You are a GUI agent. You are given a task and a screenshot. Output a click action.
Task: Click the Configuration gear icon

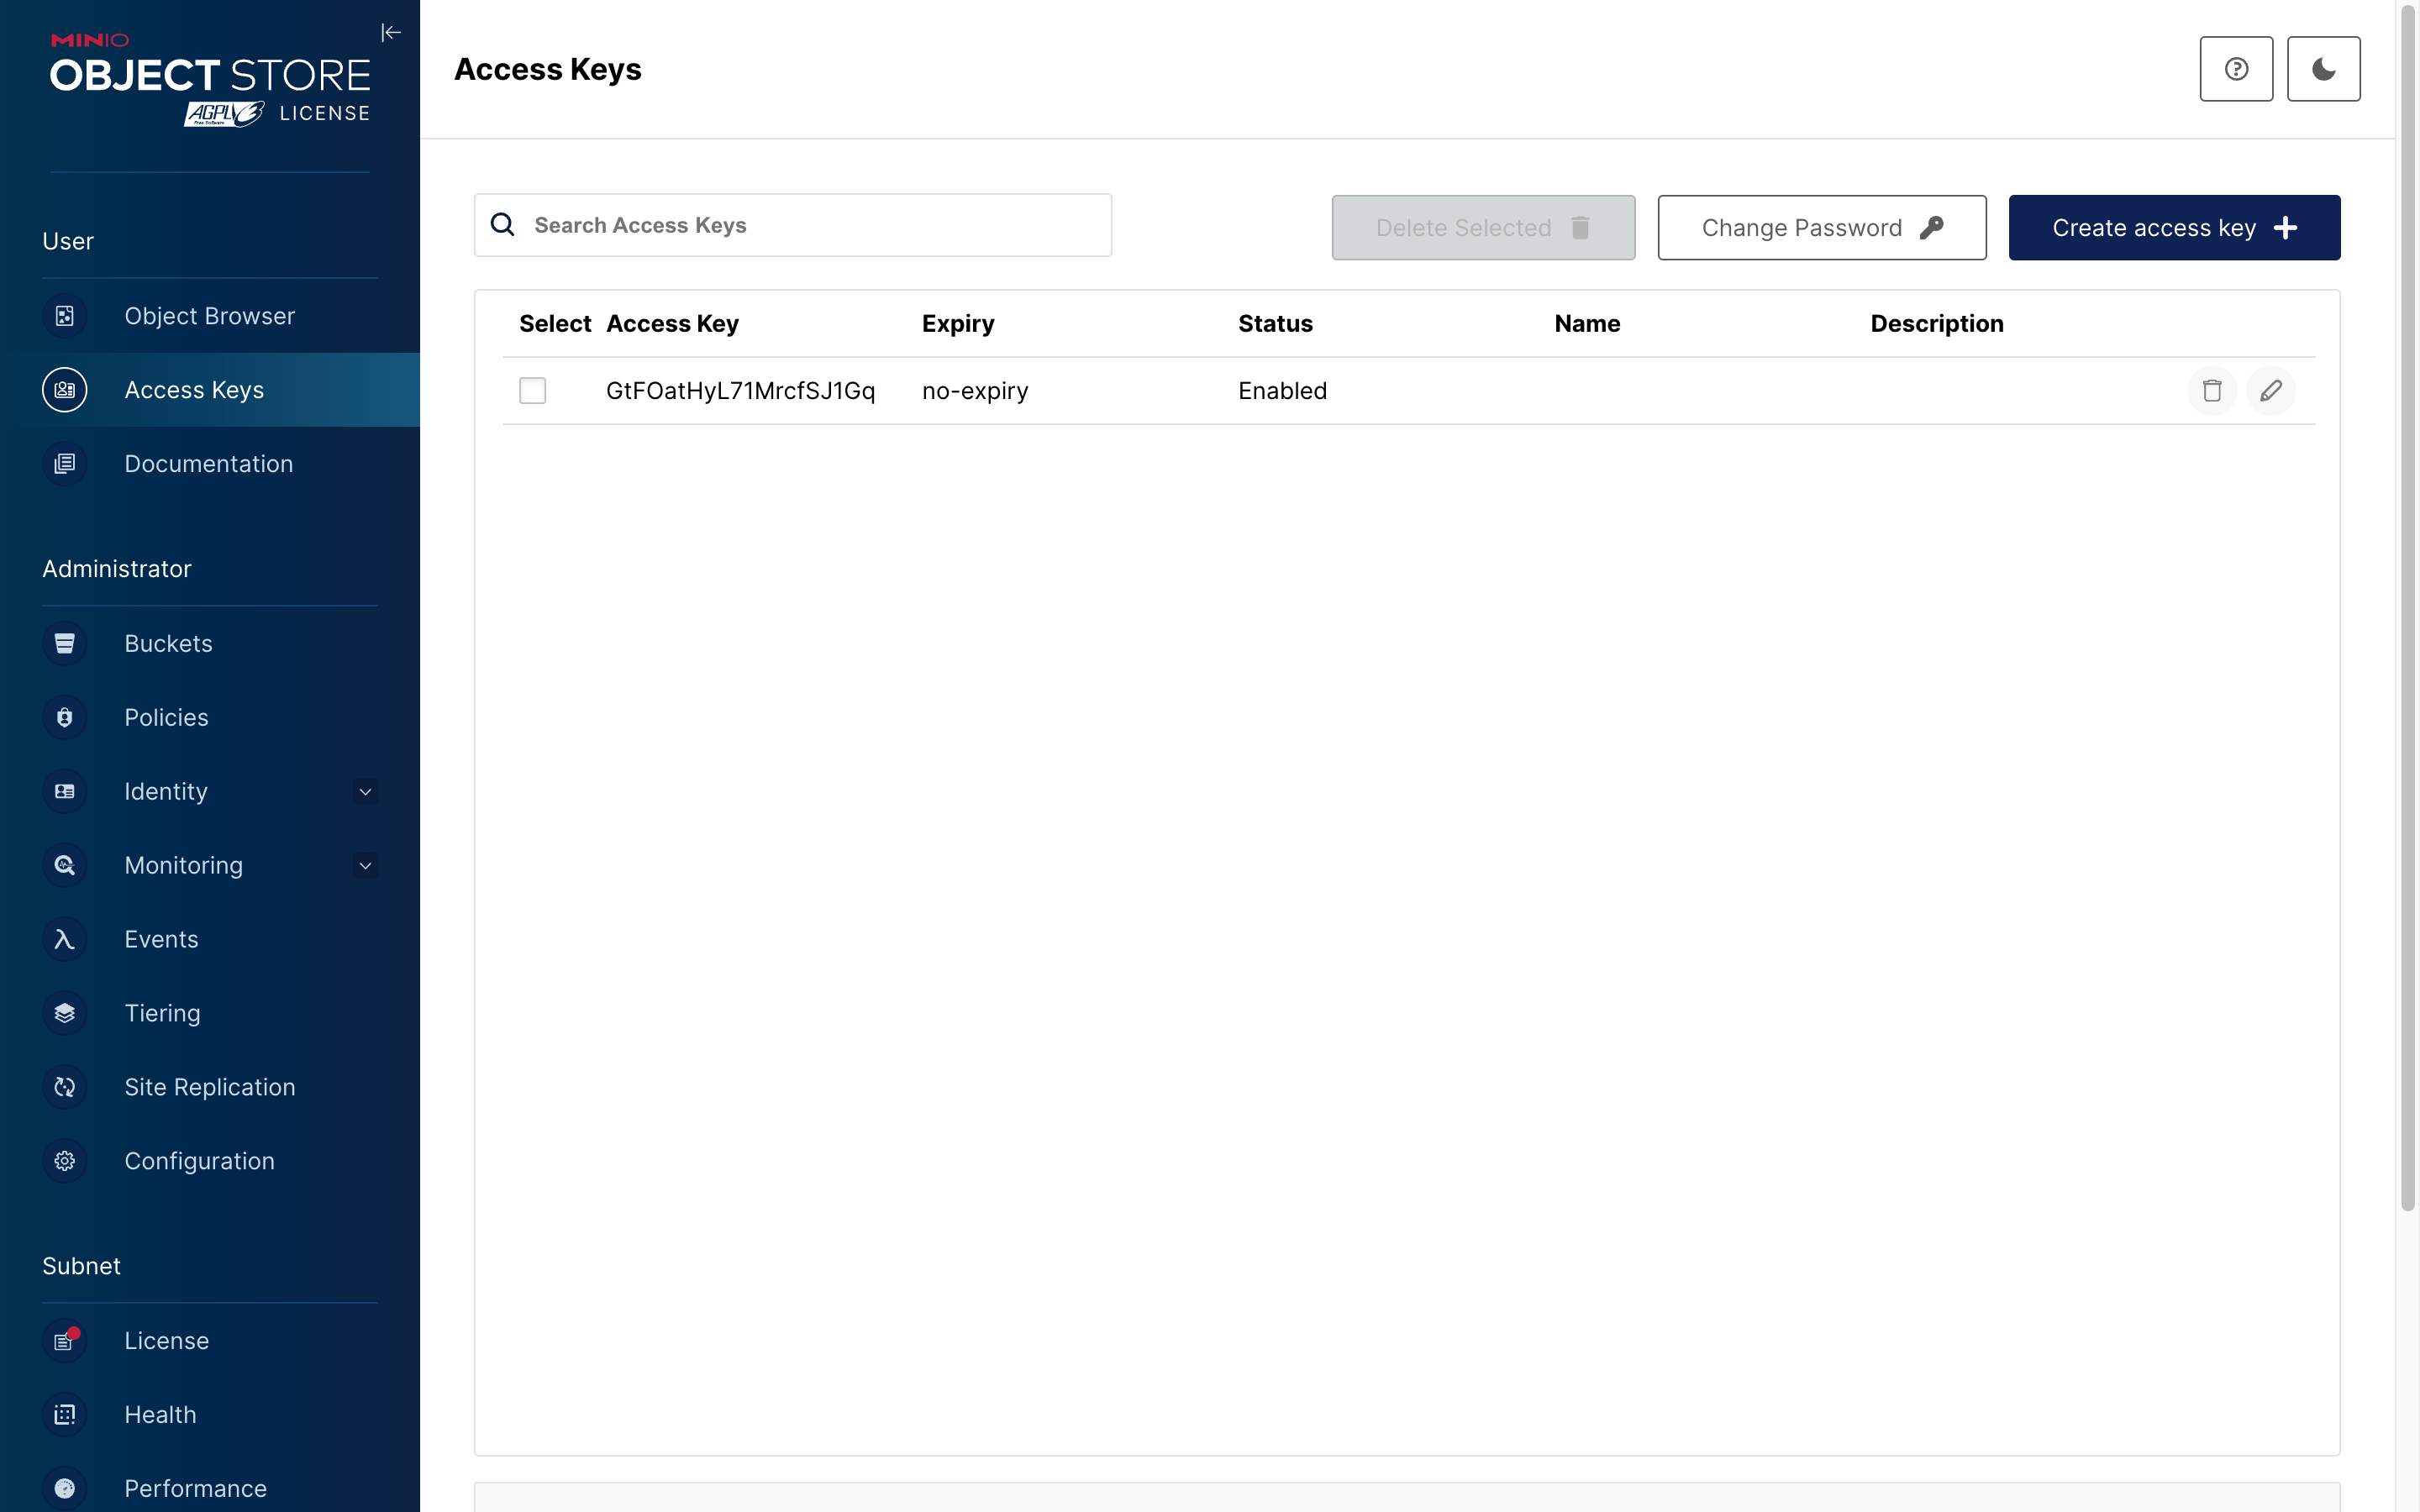pyautogui.click(x=65, y=1161)
